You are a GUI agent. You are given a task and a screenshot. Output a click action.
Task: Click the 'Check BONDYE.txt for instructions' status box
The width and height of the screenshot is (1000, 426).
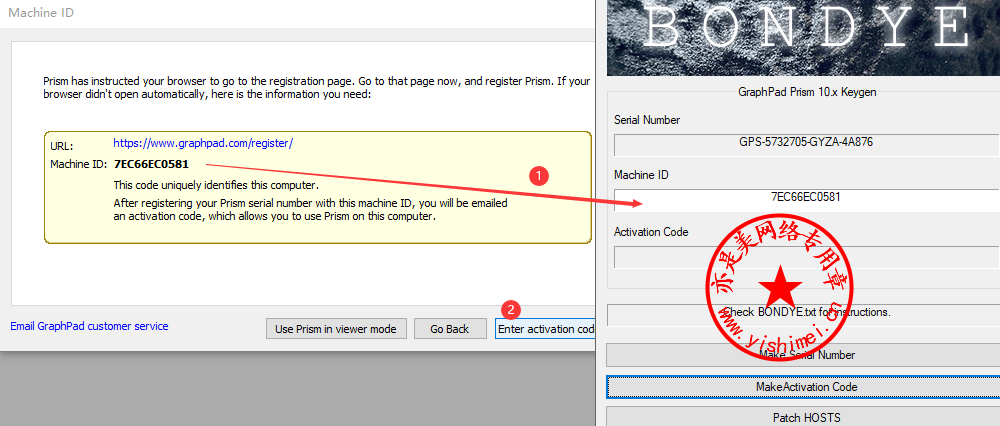pyautogui.click(x=804, y=314)
